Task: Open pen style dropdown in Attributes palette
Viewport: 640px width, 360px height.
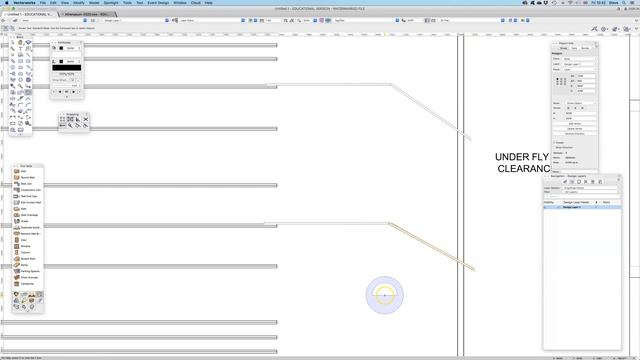Action: (x=70, y=62)
